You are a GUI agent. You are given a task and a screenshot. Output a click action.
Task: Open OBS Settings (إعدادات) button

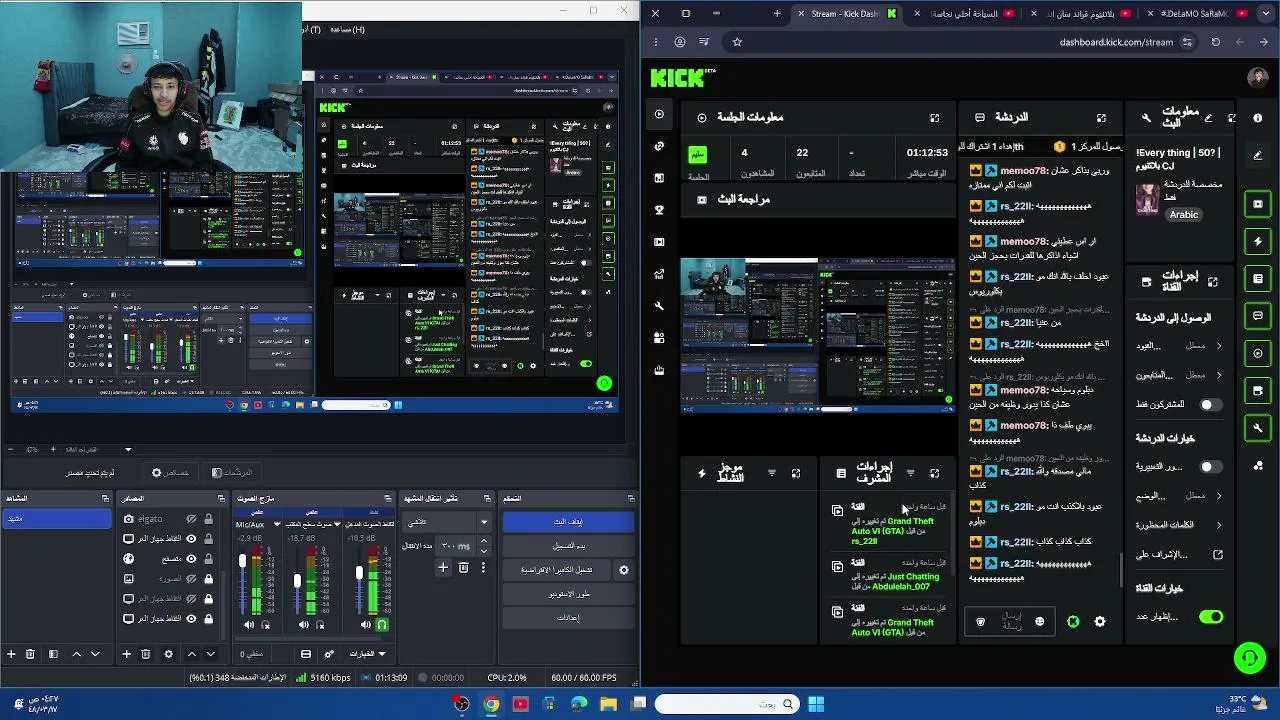568,618
